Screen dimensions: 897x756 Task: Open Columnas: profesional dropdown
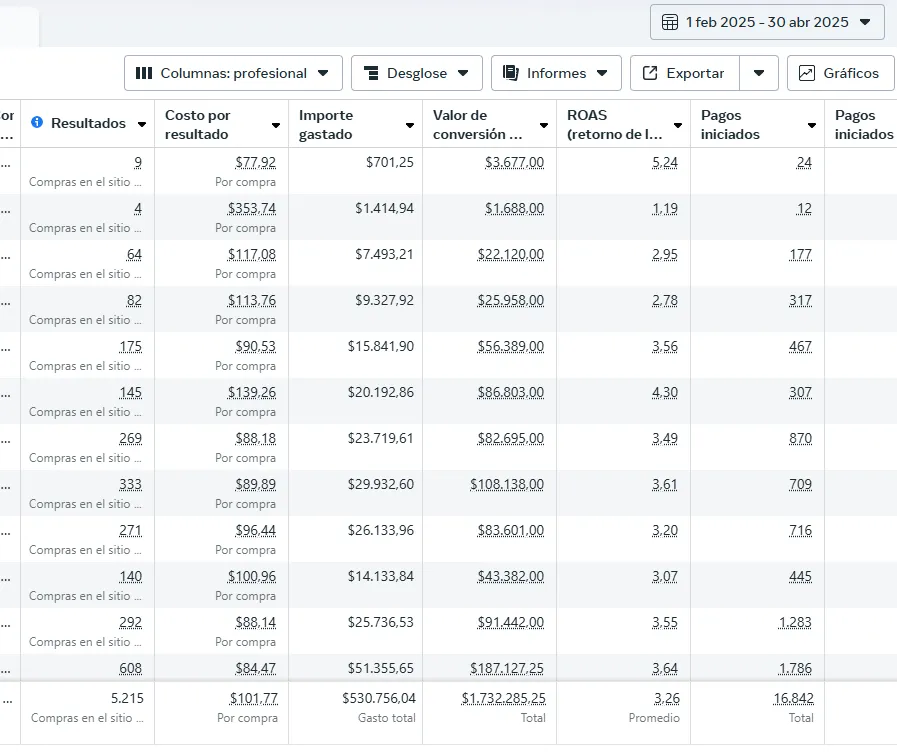point(233,73)
